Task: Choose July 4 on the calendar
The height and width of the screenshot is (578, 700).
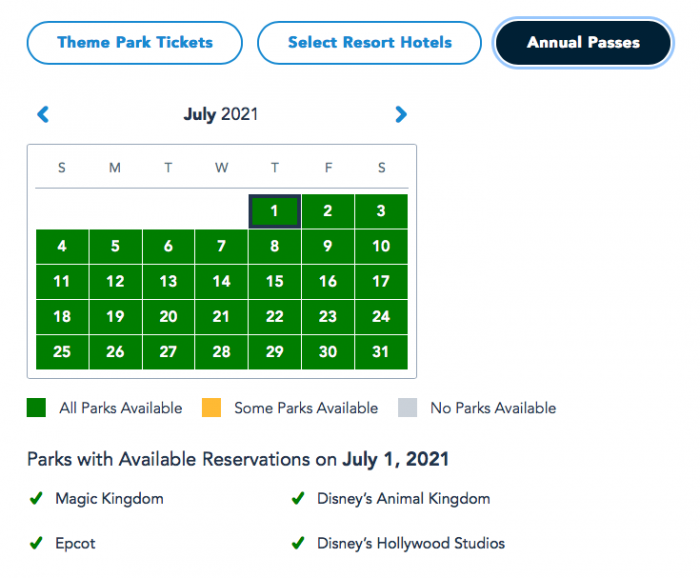Action: (62, 246)
